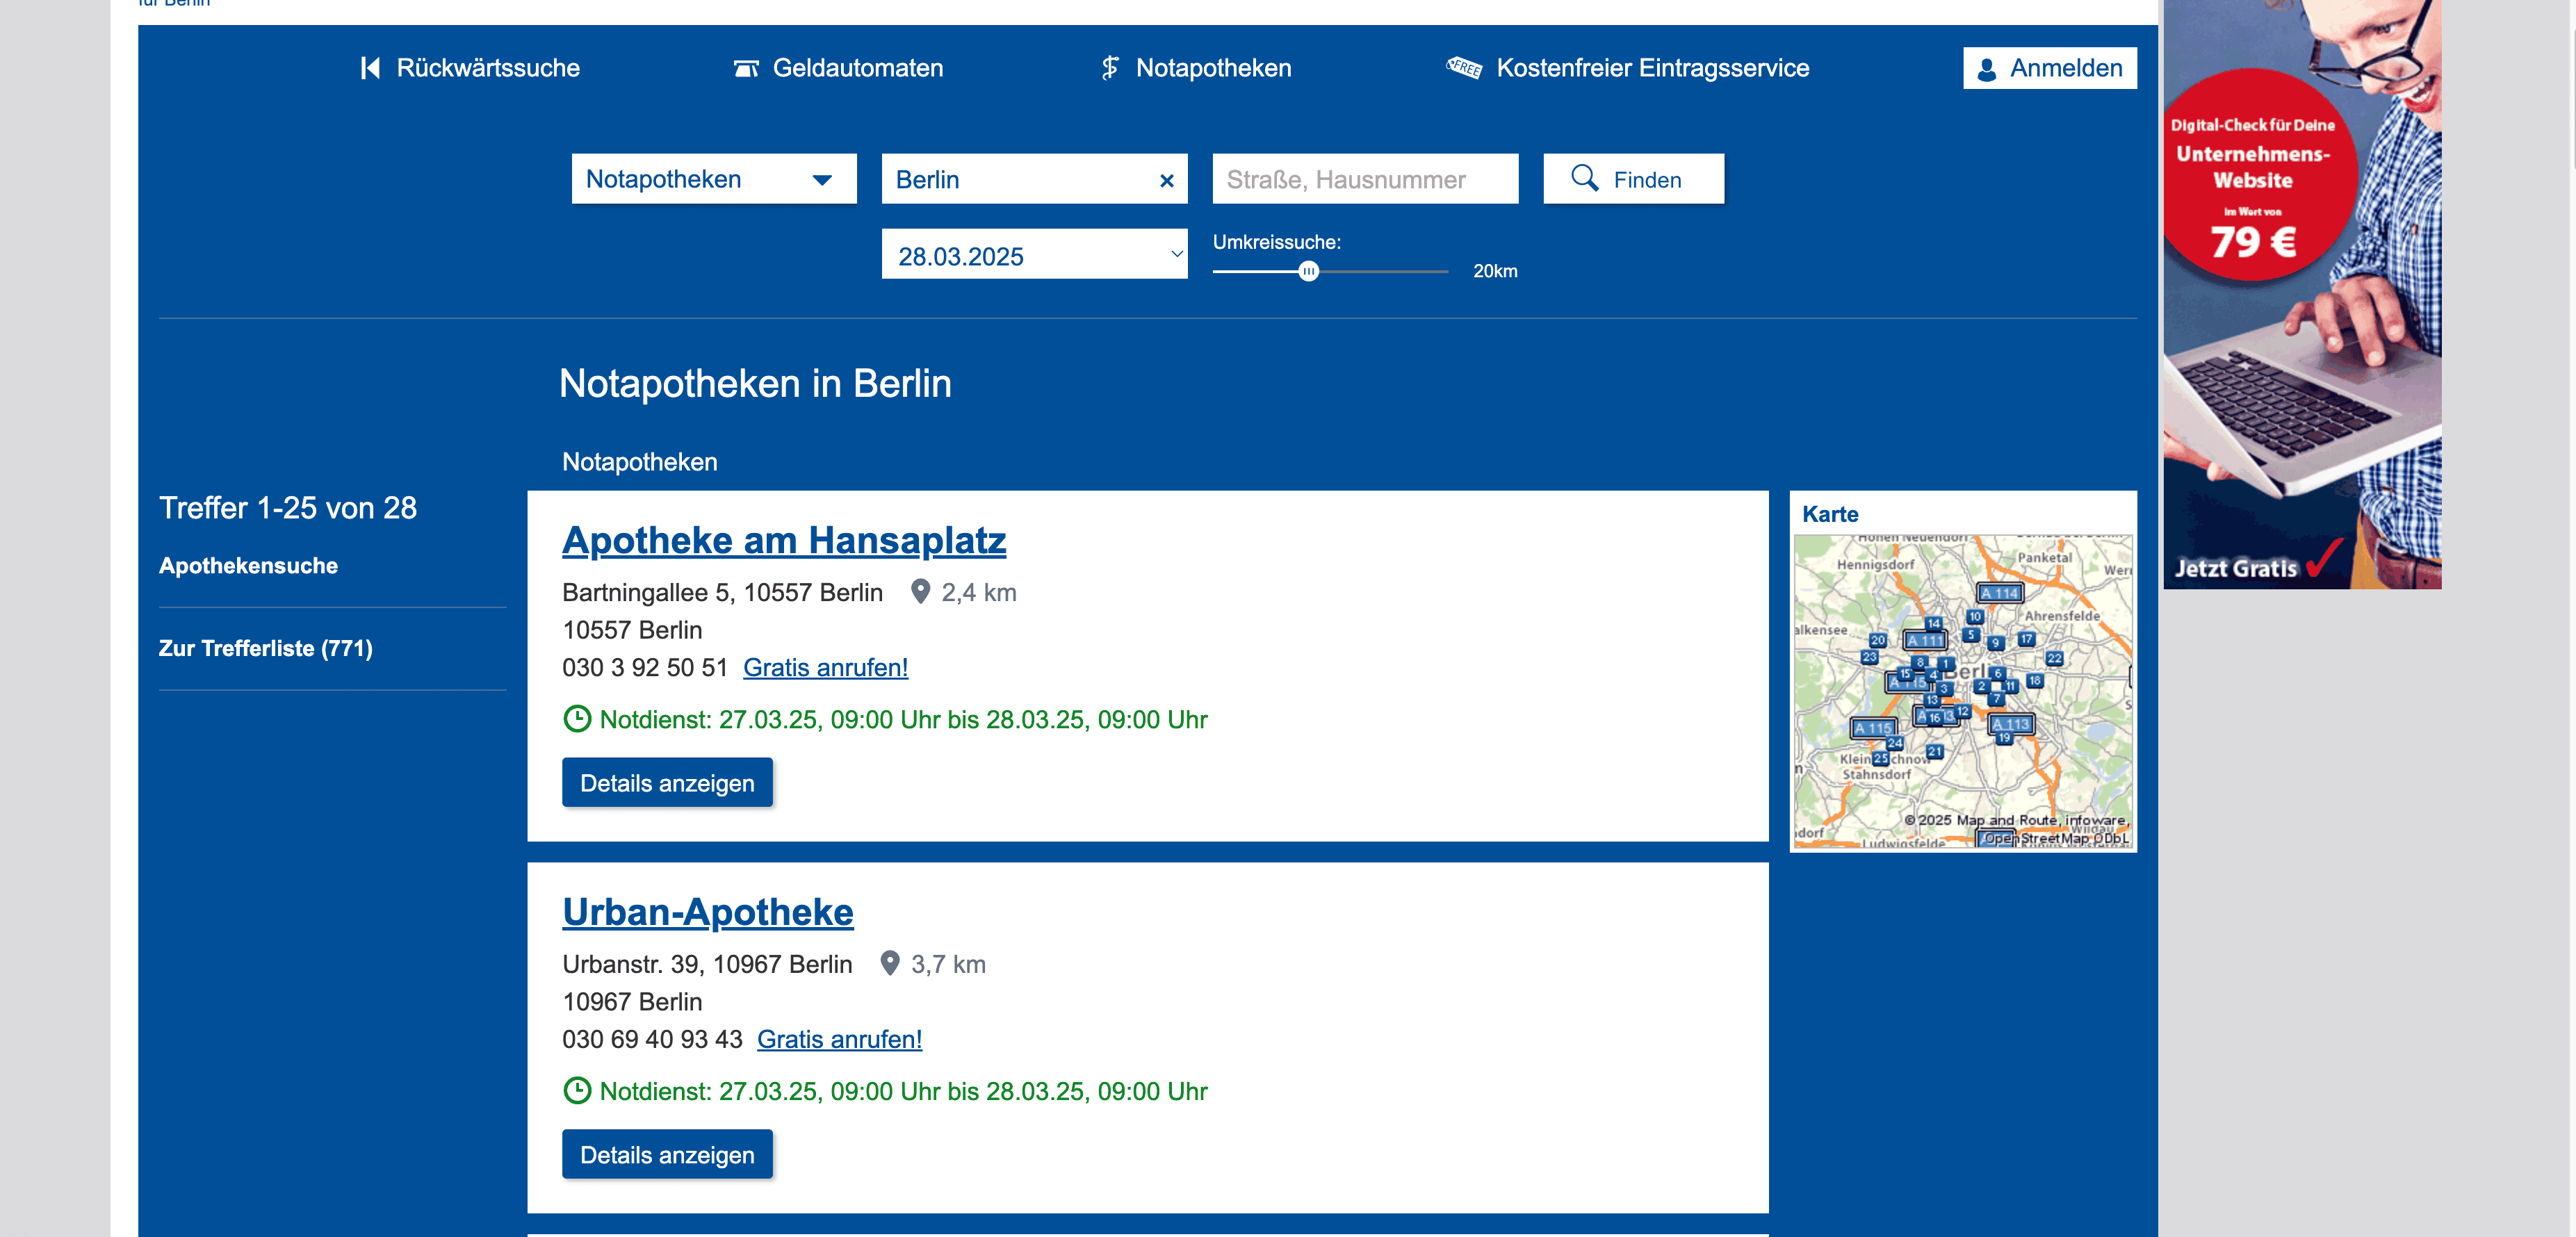Click the Rückwärtssuche skip-back icon

pos(370,68)
